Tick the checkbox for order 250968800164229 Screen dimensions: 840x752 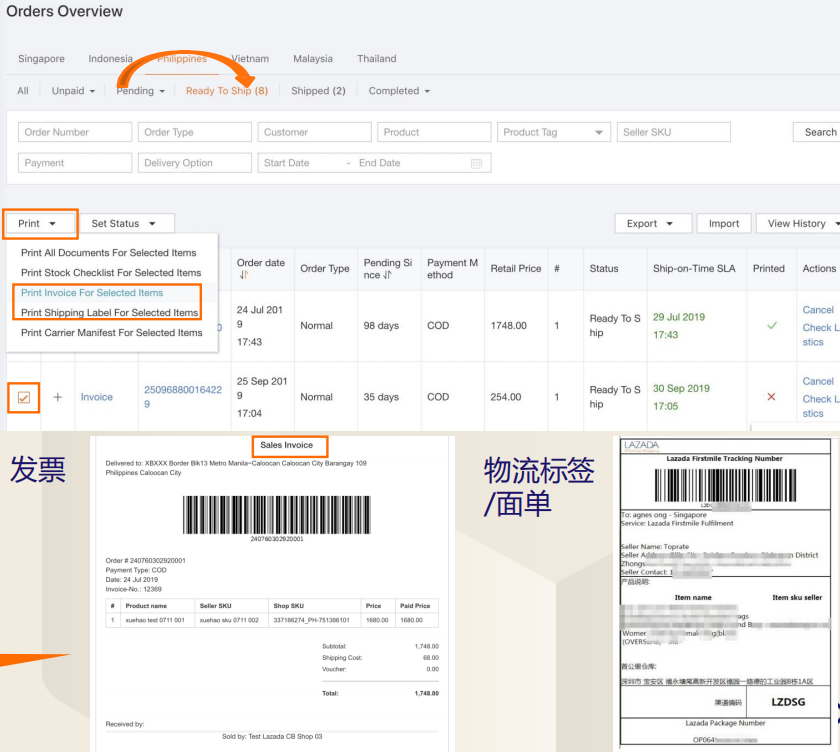(x=24, y=397)
